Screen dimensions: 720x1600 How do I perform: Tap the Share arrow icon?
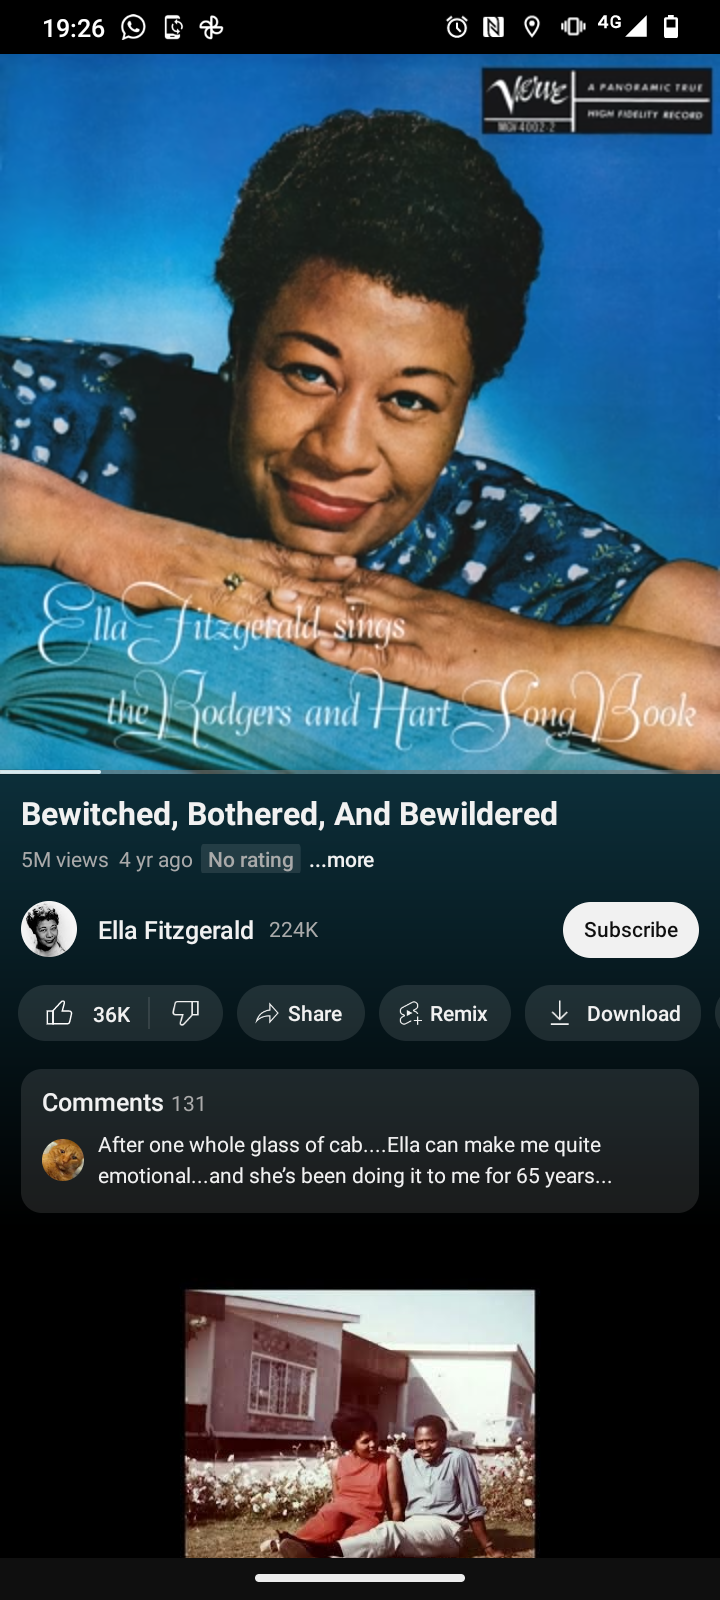click(267, 1014)
